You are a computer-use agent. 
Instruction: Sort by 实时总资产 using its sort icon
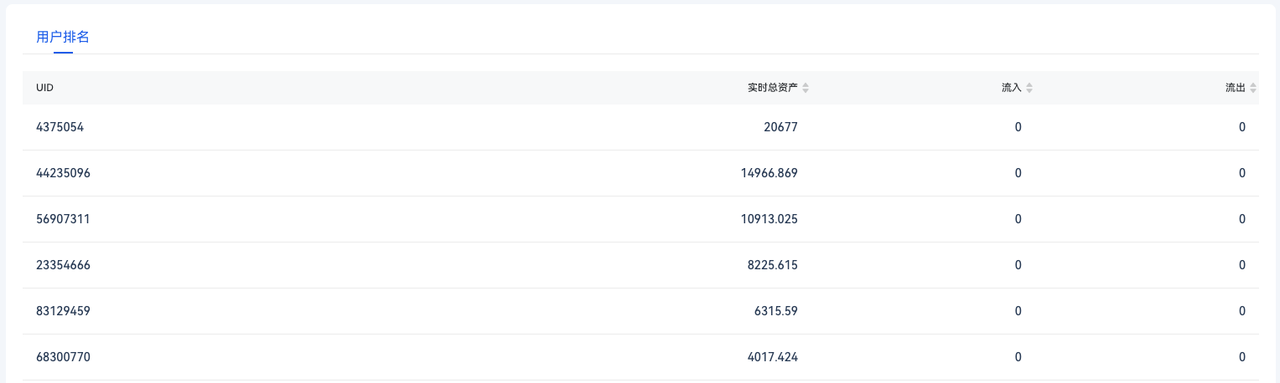click(806, 88)
